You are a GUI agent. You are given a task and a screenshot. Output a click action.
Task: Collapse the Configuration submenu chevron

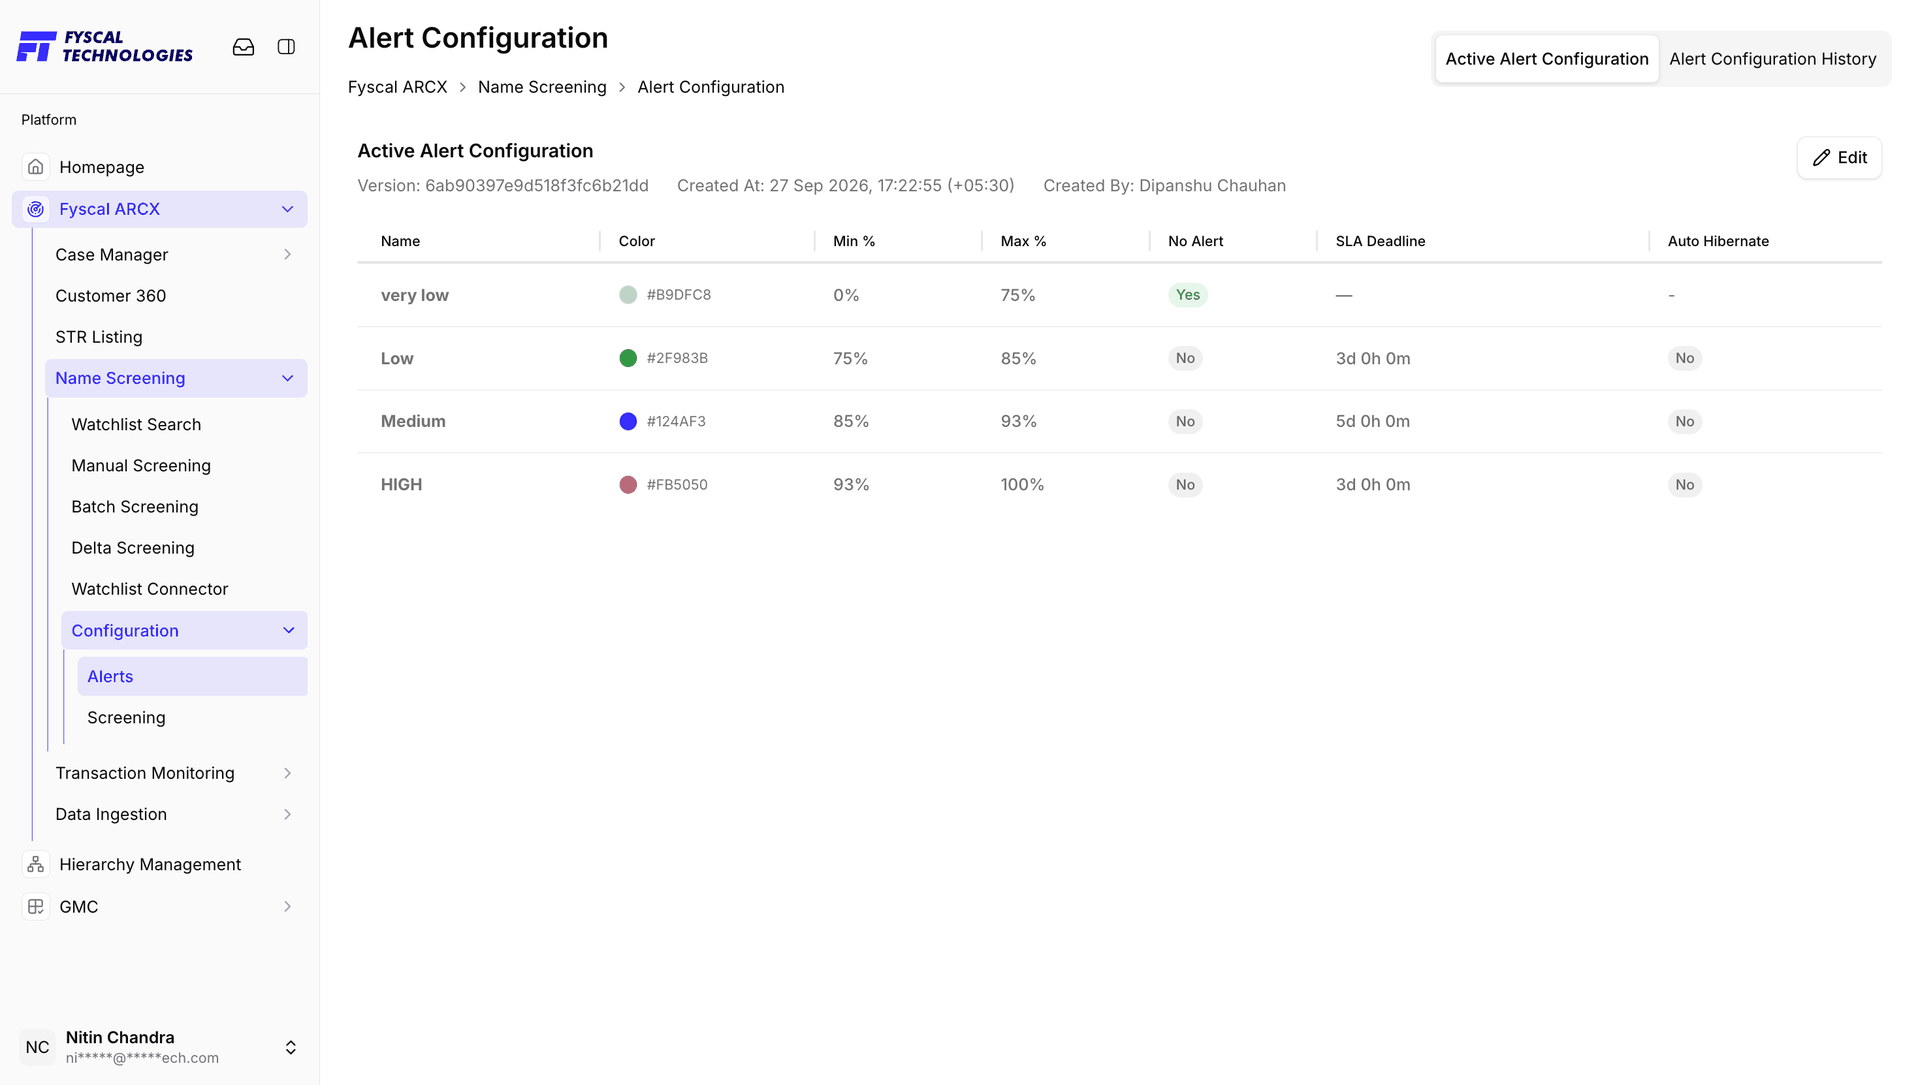(x=289, y=630)
